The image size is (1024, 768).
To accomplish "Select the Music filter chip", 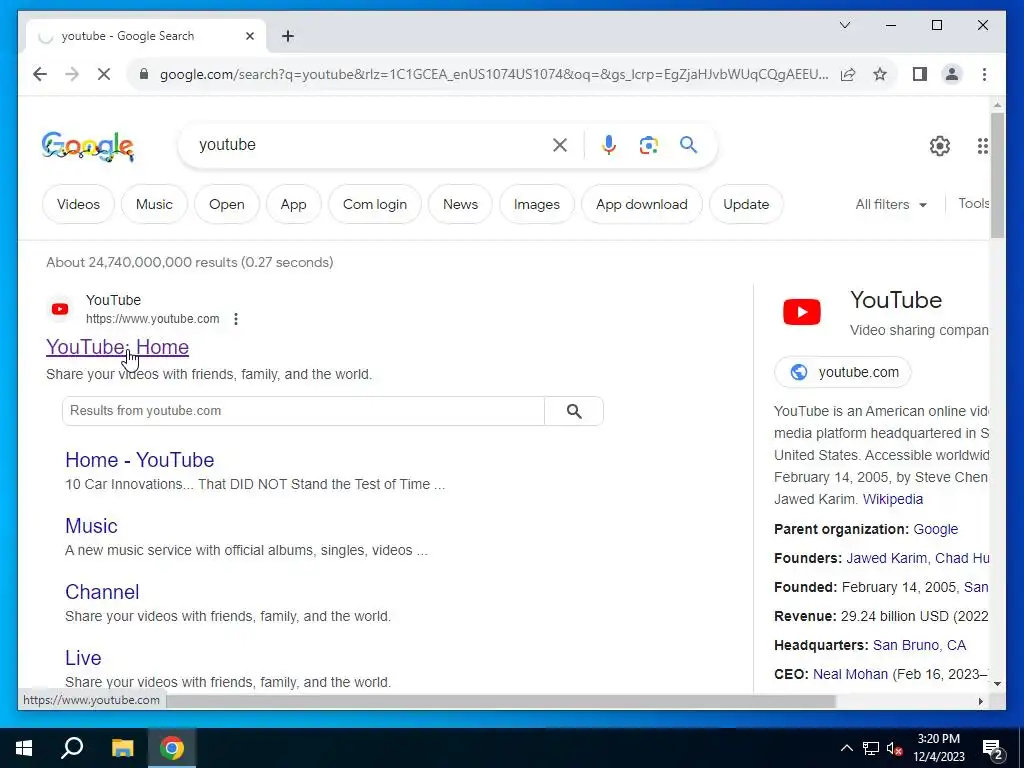I will tap(154, 204).
